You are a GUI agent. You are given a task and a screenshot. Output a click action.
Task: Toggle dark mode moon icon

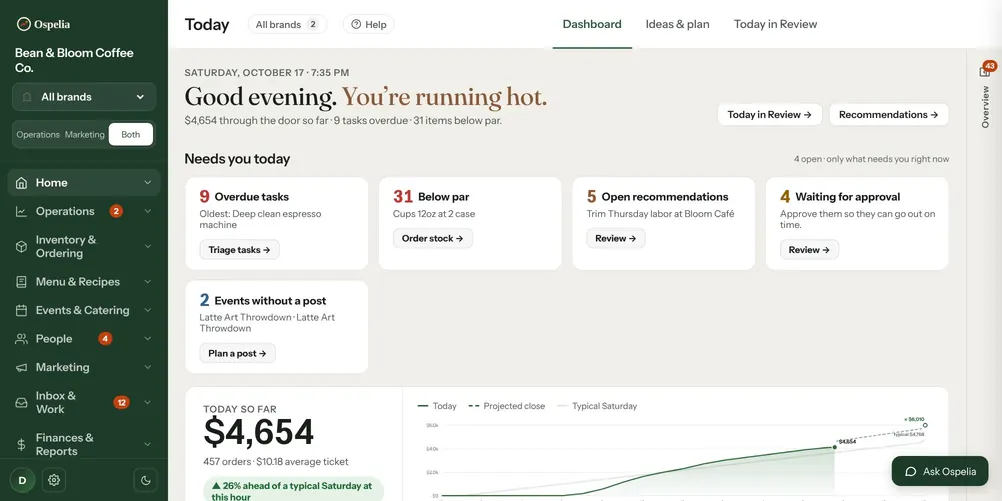pyautogui.click(x=145, y=480)
